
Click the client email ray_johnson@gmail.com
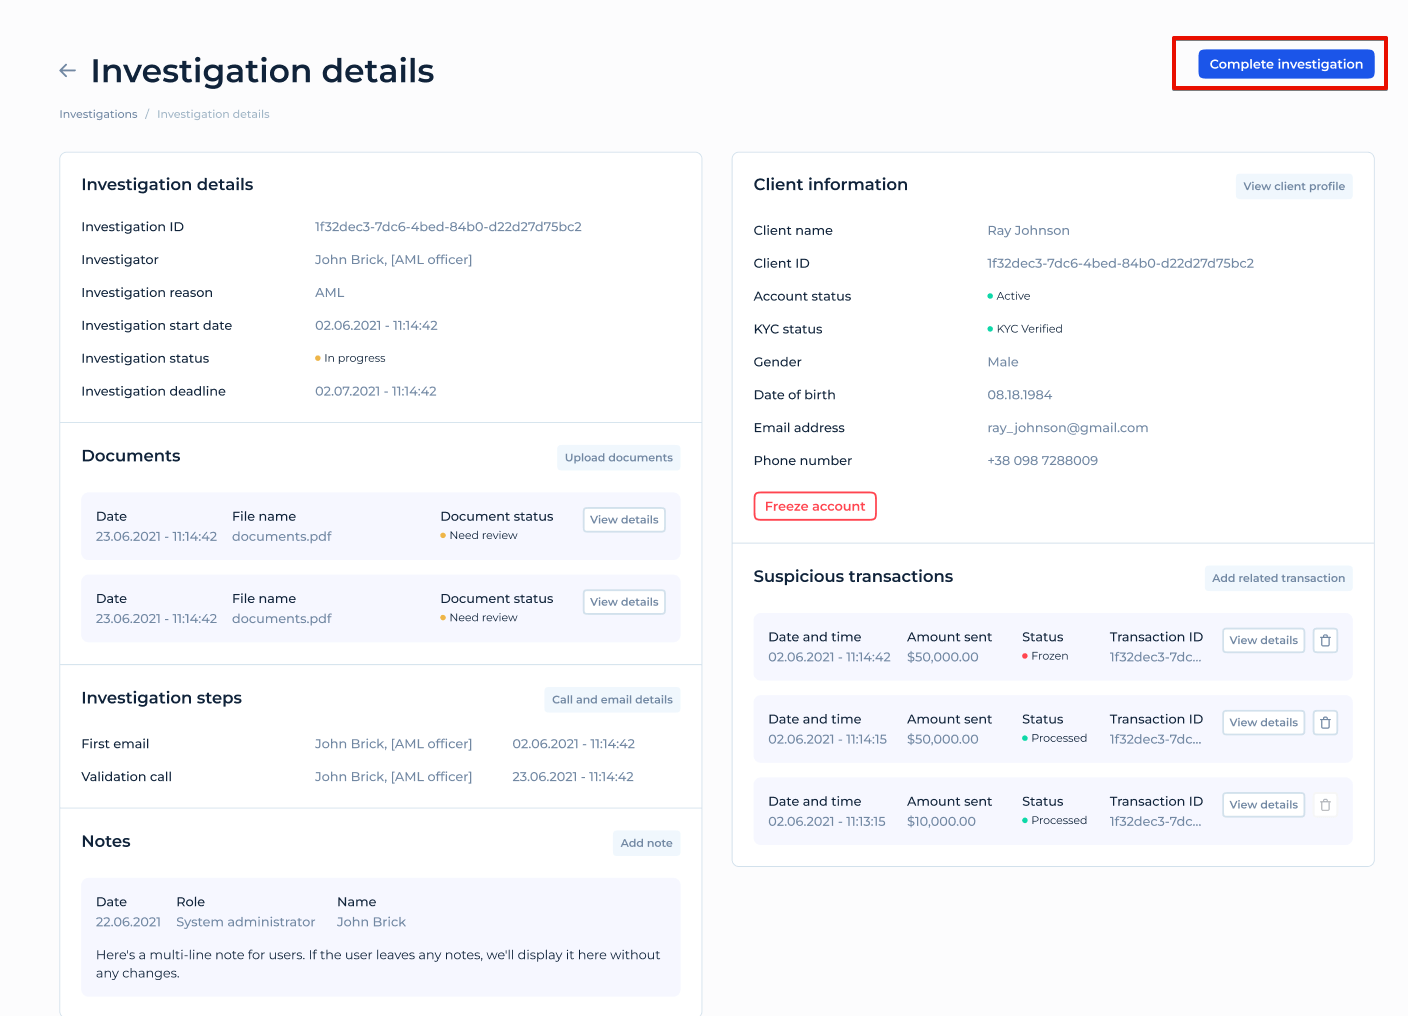click(x=1067, y=427)
